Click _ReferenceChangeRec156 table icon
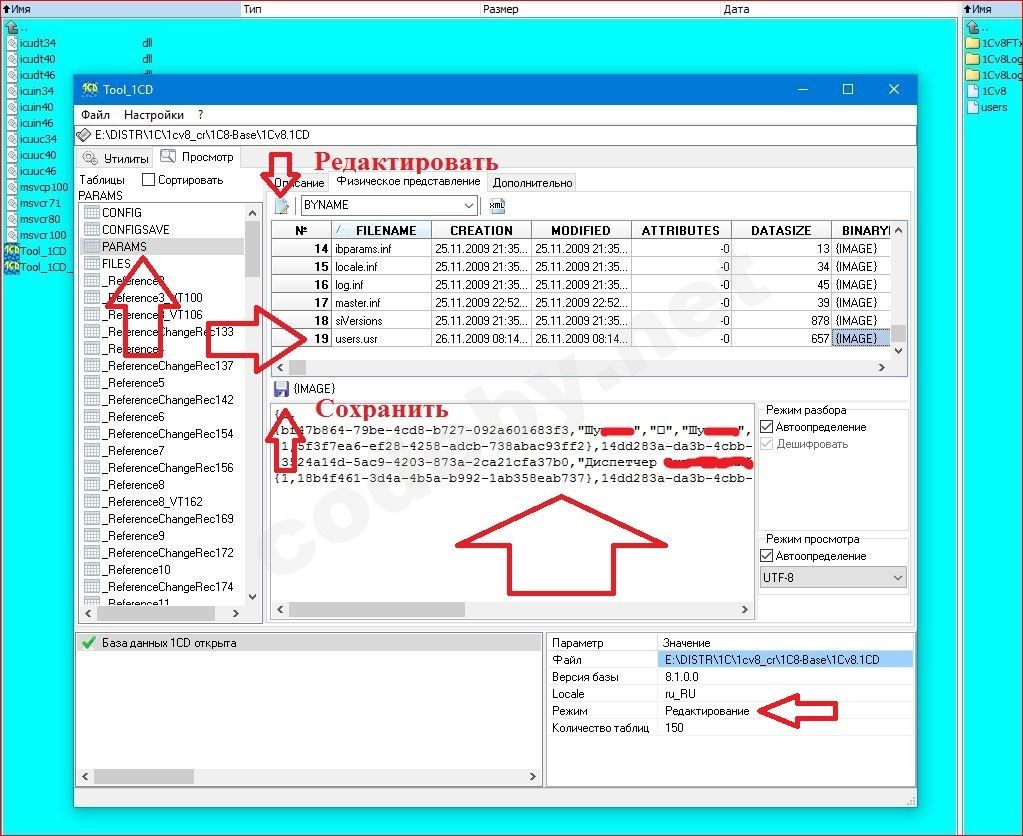1023x836 pixels. tap(91, 467)
